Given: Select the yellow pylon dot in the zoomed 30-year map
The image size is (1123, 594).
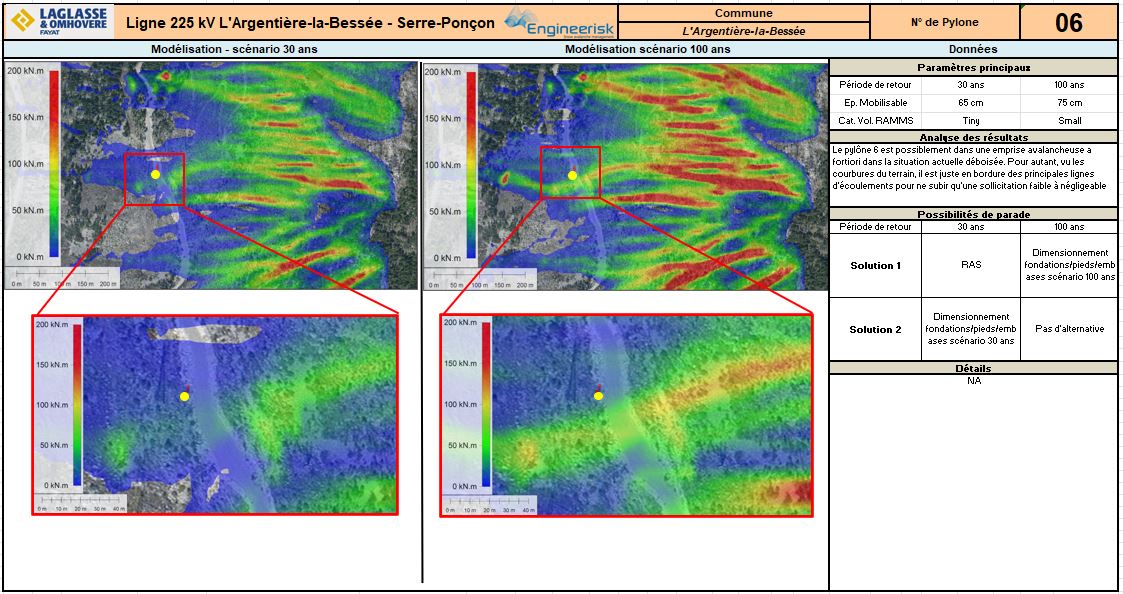Looking at the screenshot, I should tap(185, 397).
